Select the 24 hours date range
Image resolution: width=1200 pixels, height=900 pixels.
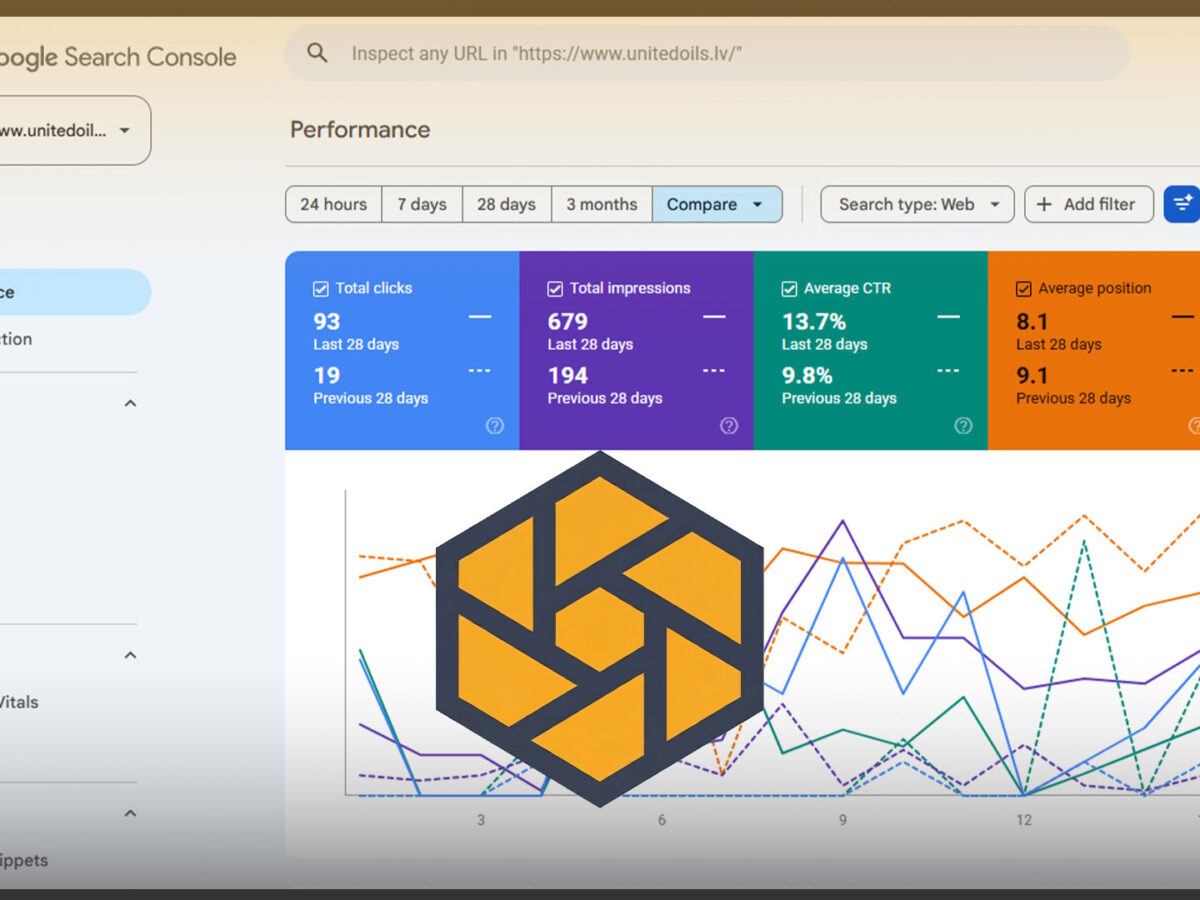(333, 204)
